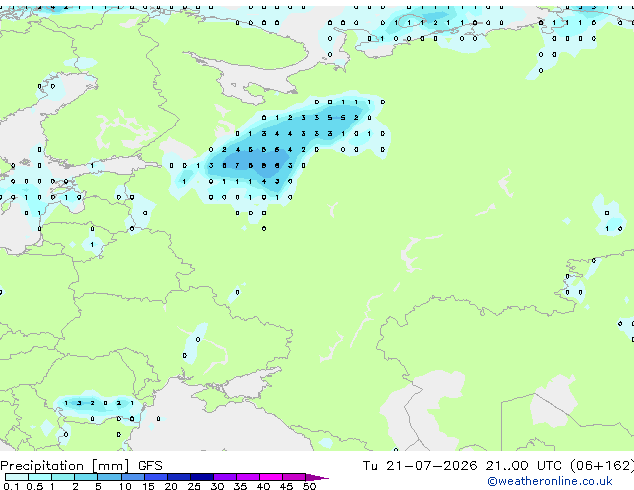The image size is (634, 490).
Task: Click the legend tick label "10"
Action: (125, 486)
